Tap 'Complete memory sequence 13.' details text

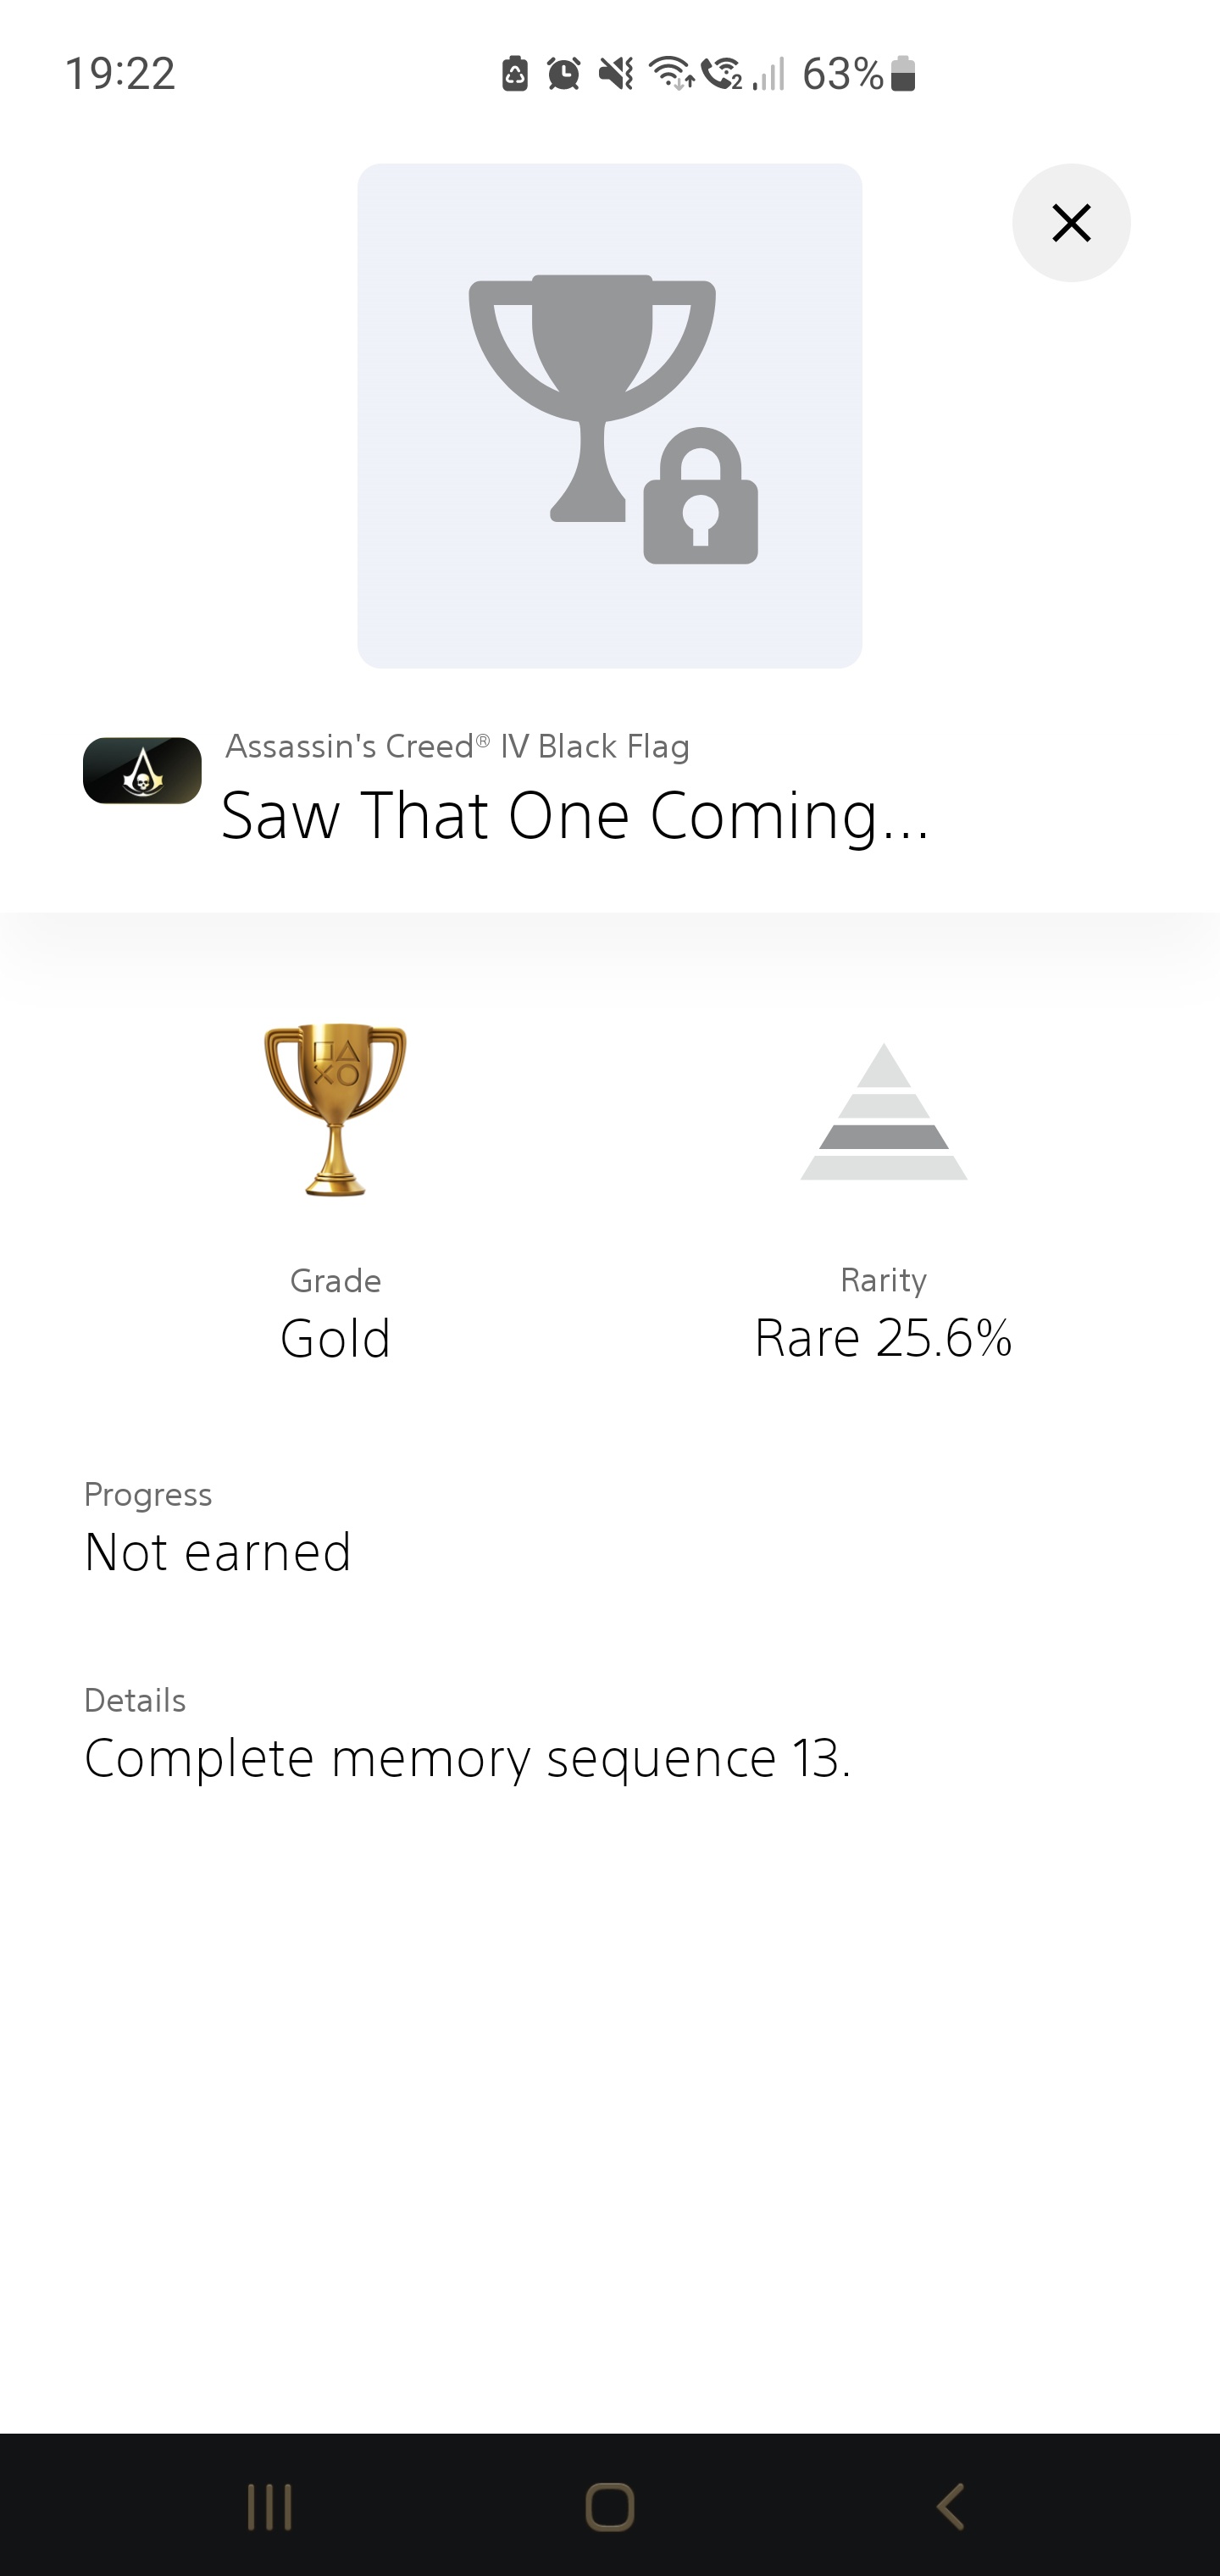[x=467, y=1758]
